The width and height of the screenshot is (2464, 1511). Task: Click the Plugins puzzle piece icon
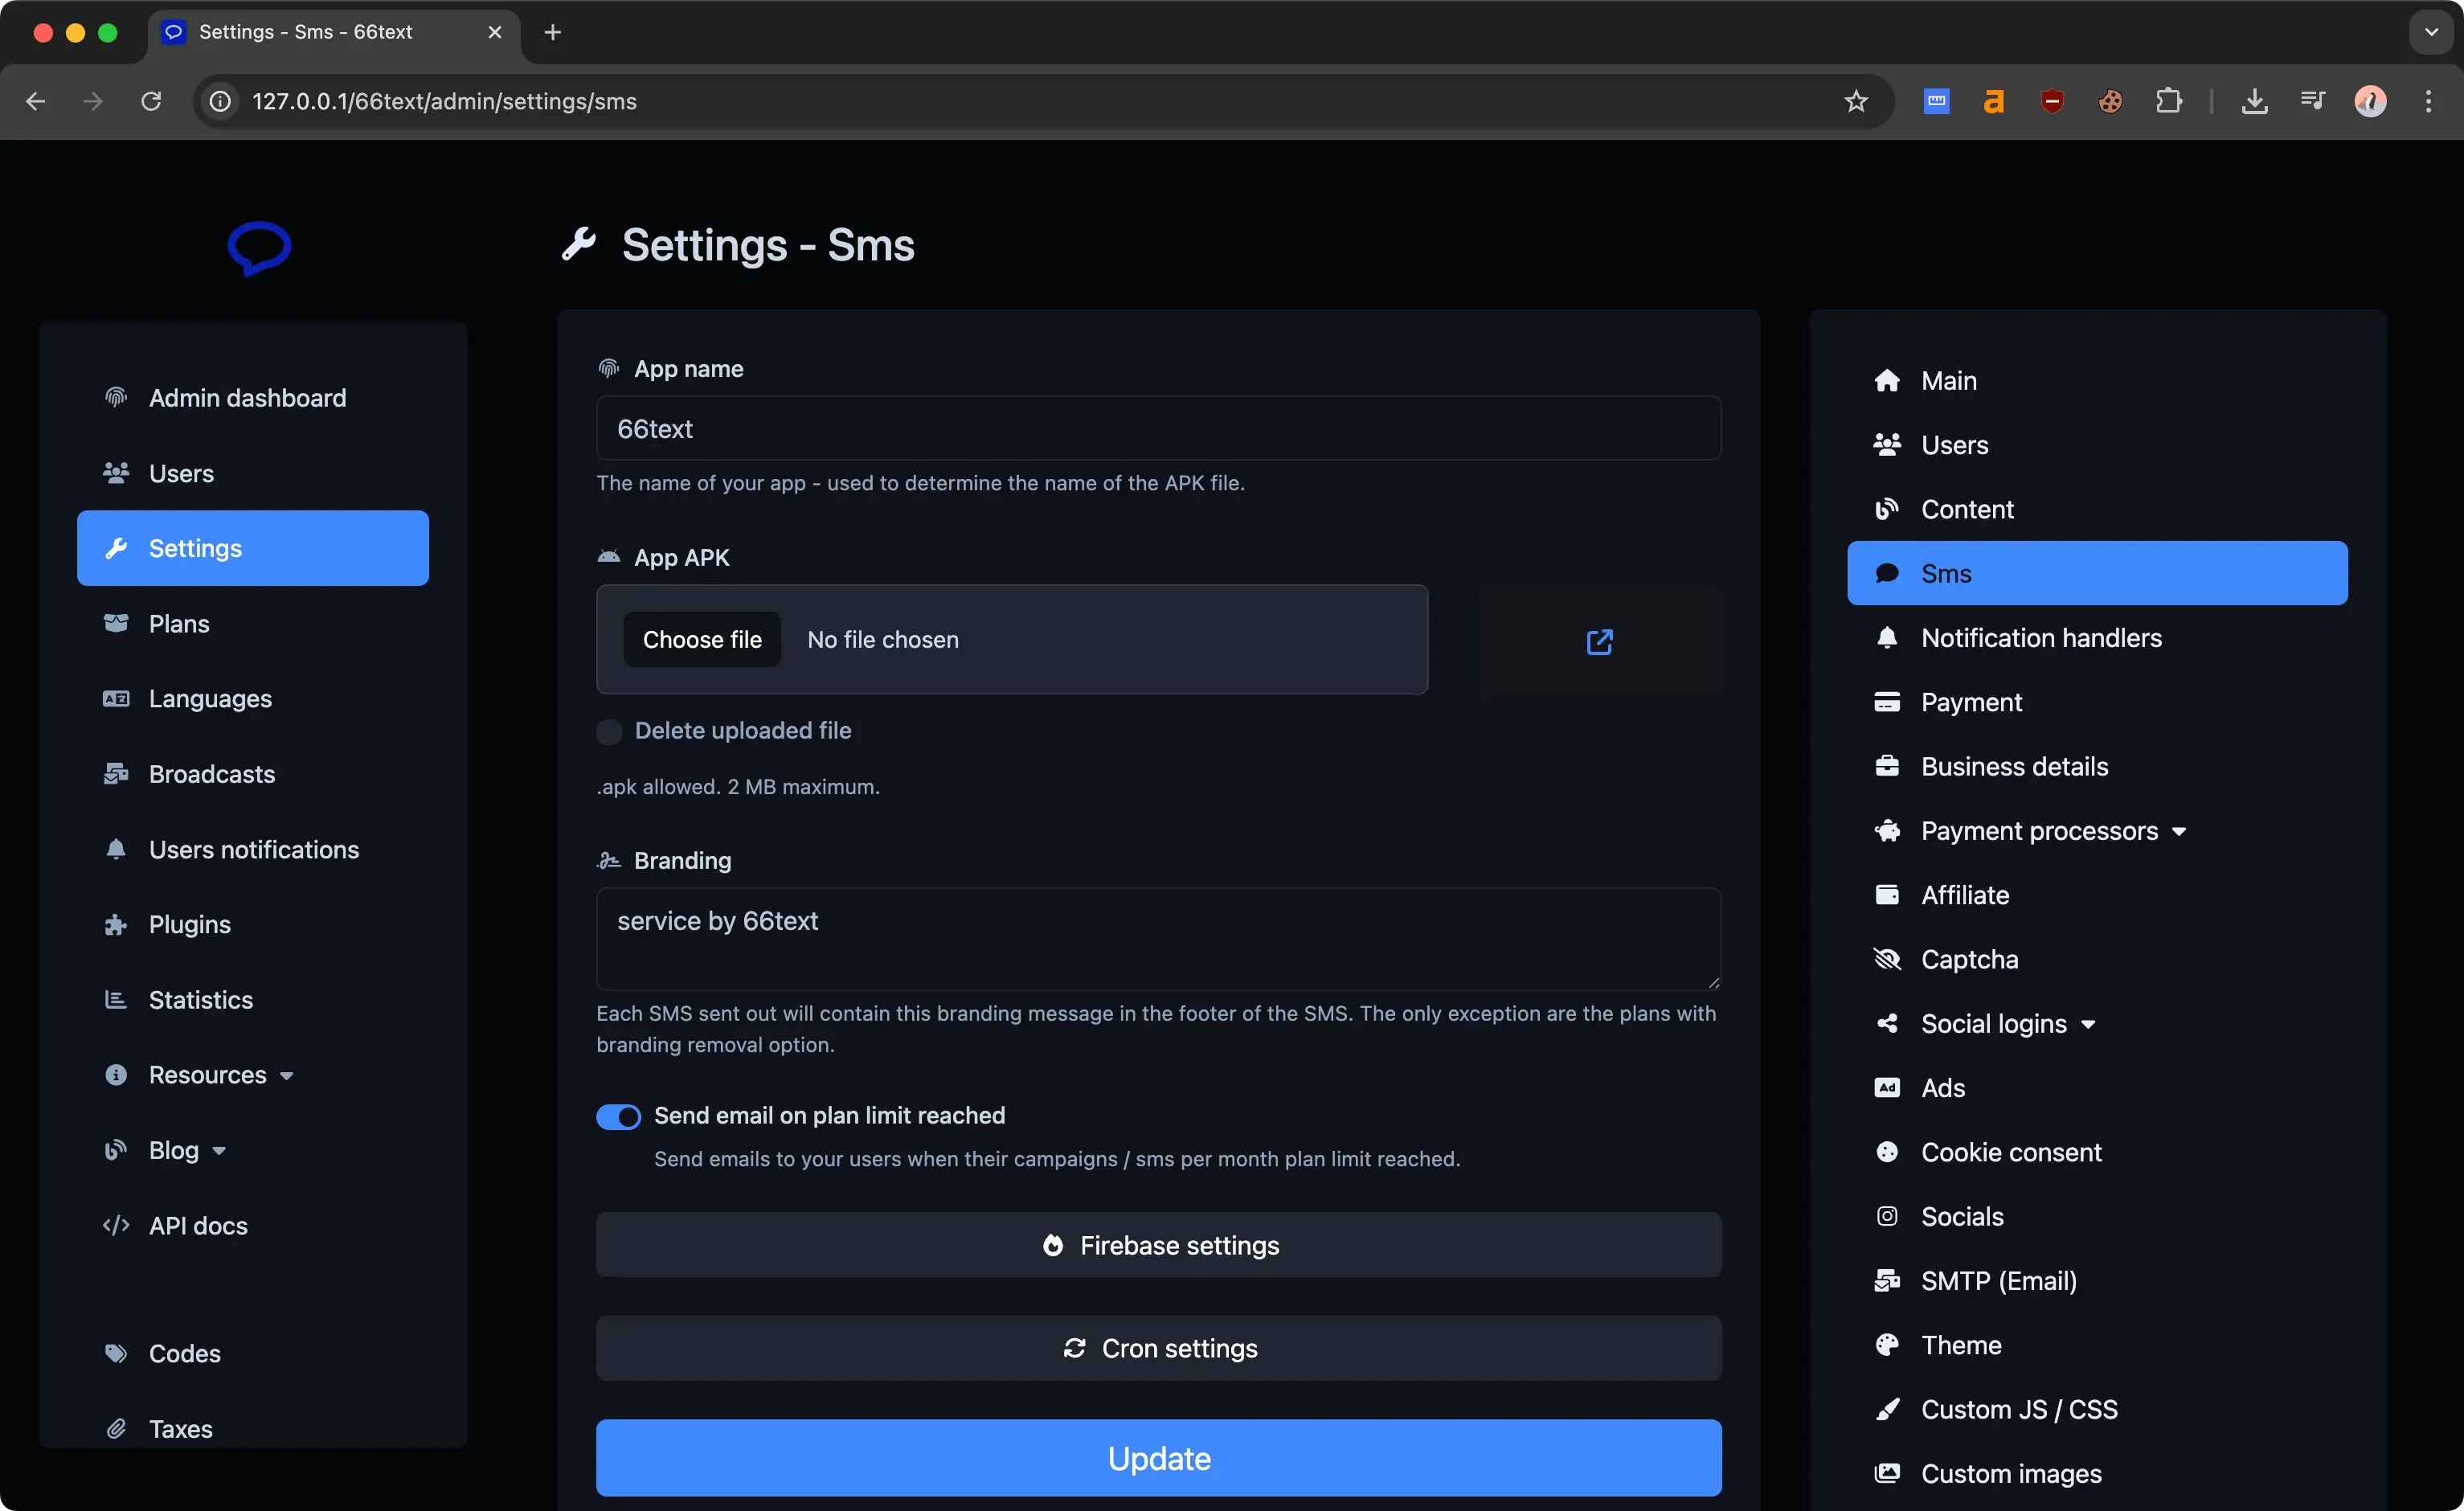116,924
